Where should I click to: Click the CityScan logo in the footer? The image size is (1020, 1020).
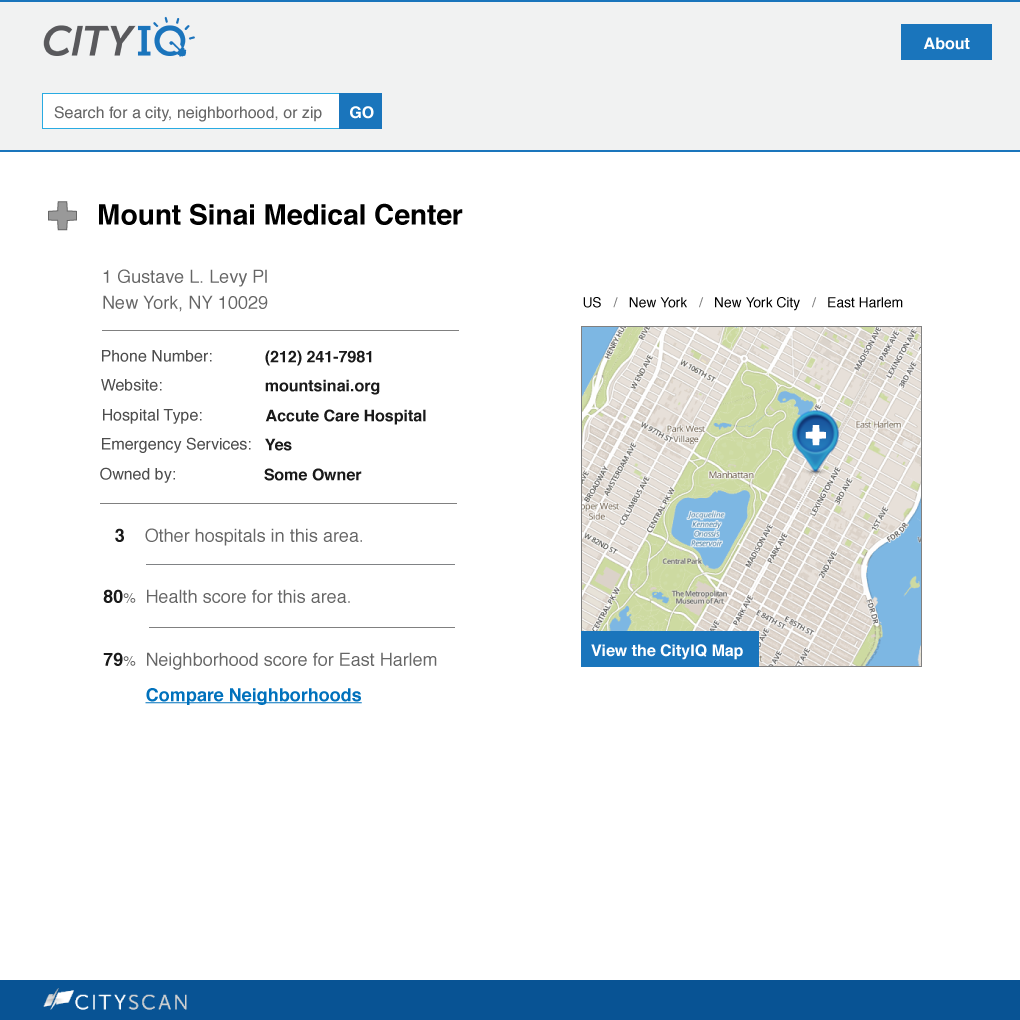(x=116, y=1000)
